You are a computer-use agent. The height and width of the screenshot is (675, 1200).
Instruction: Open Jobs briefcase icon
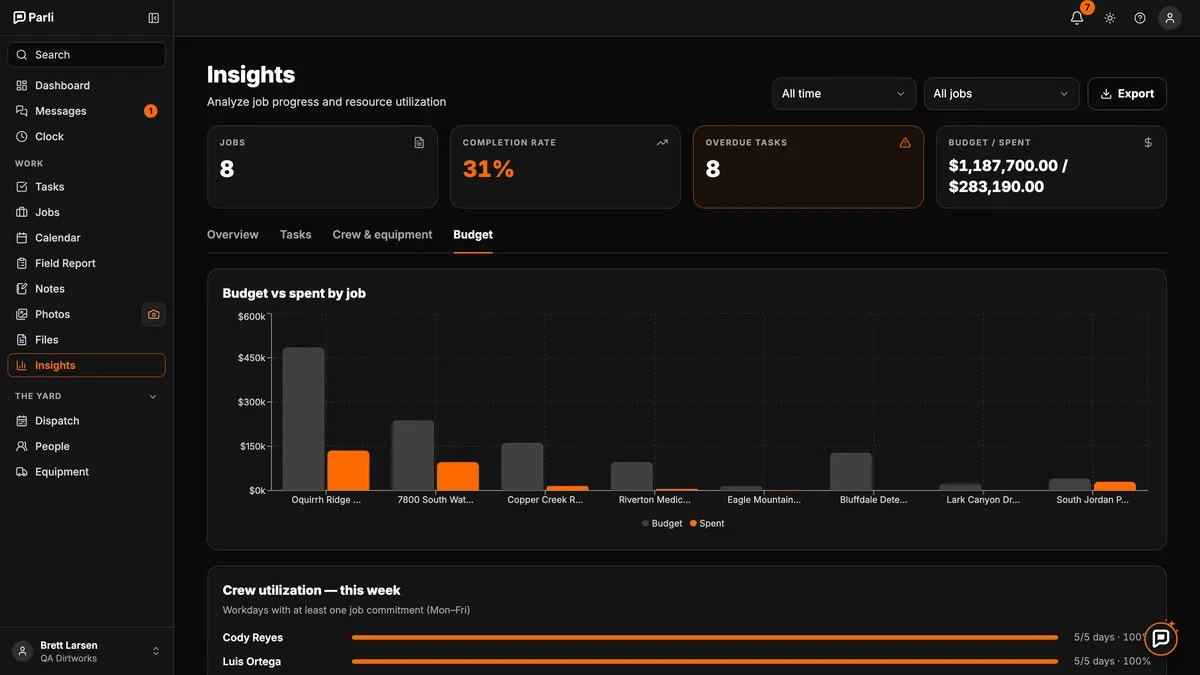pyautogui.click(x=22, y=213)
